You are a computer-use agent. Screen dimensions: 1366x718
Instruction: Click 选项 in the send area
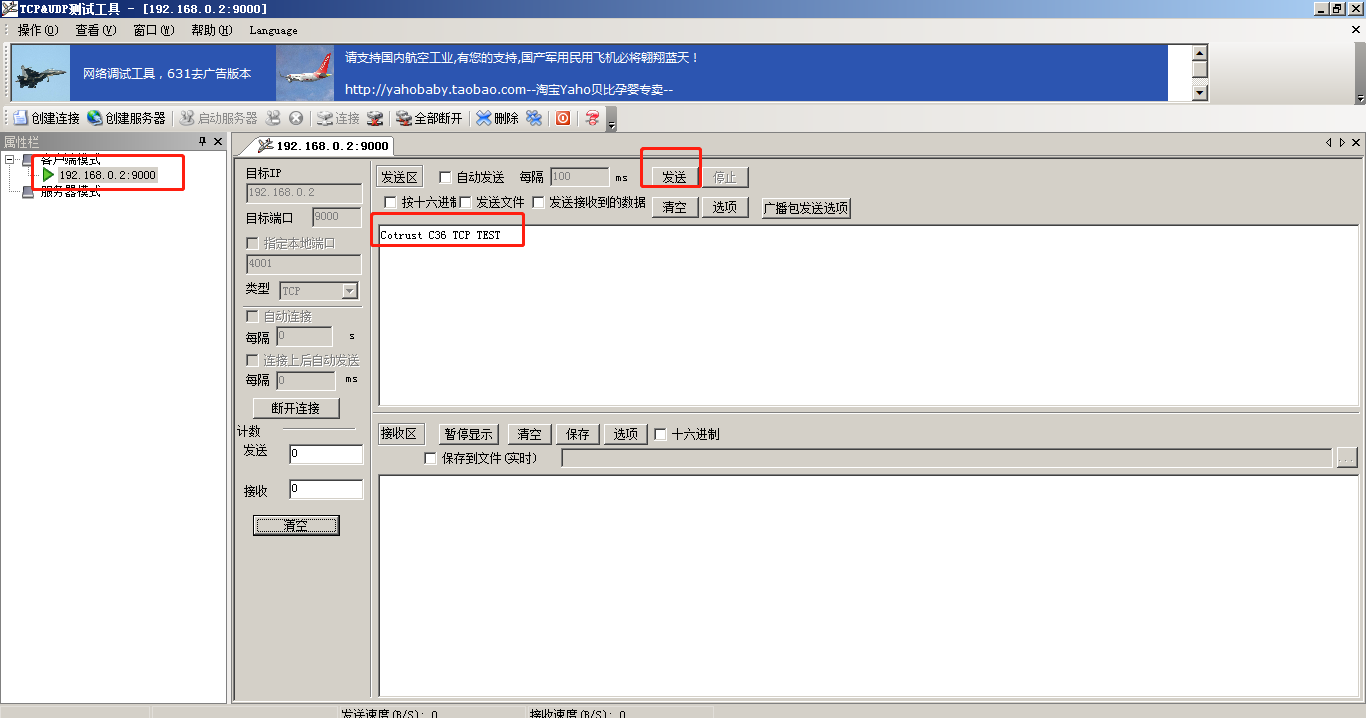point(725,207)
